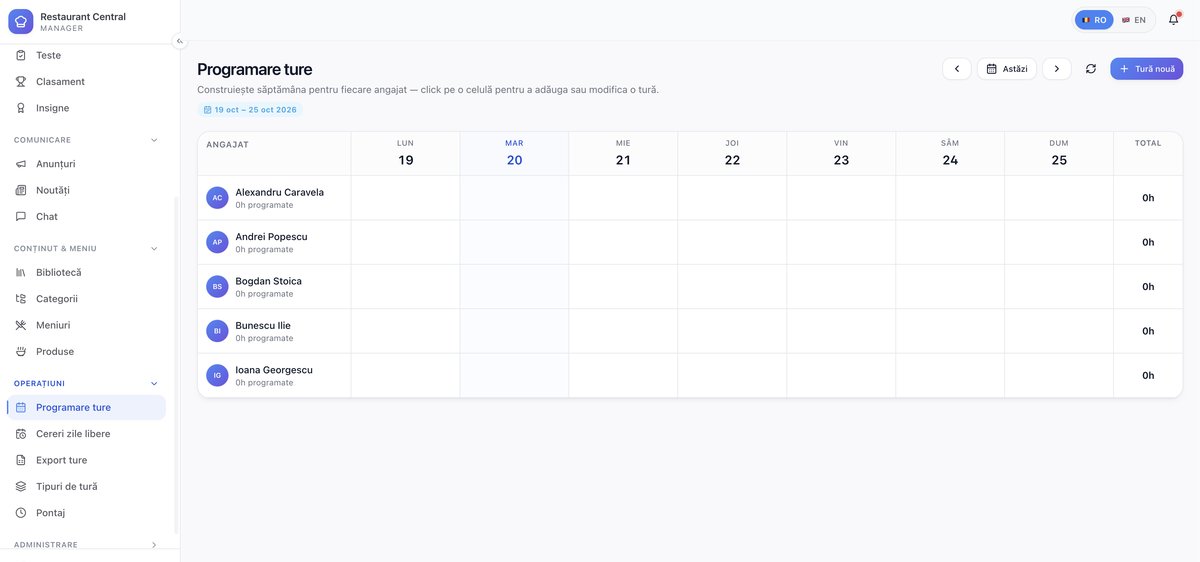Click the Anunțuri megaphone icon
The width and height of the screenshot is (1200, 562).
21,164
